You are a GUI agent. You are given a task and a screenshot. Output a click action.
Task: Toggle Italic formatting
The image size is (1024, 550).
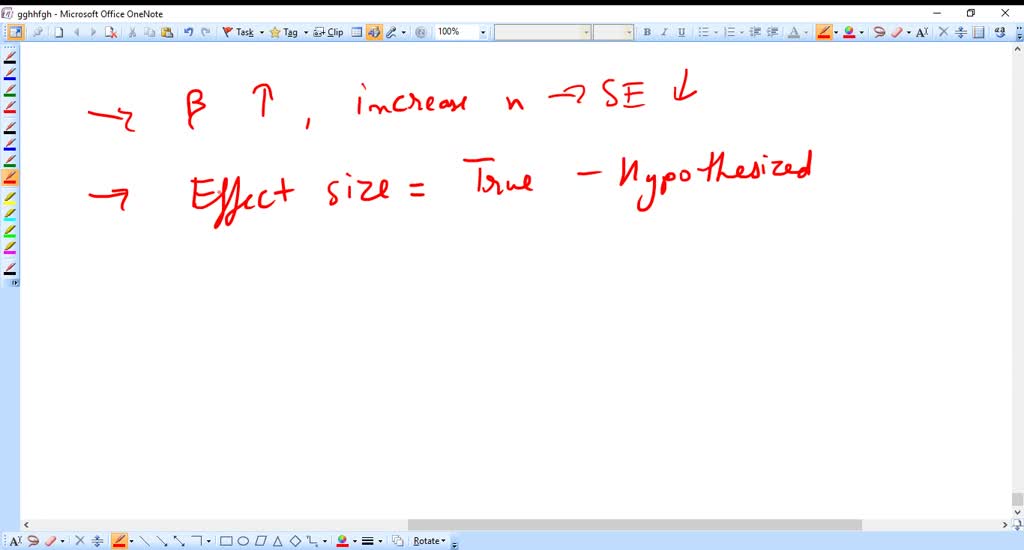[x=664, y=32]
